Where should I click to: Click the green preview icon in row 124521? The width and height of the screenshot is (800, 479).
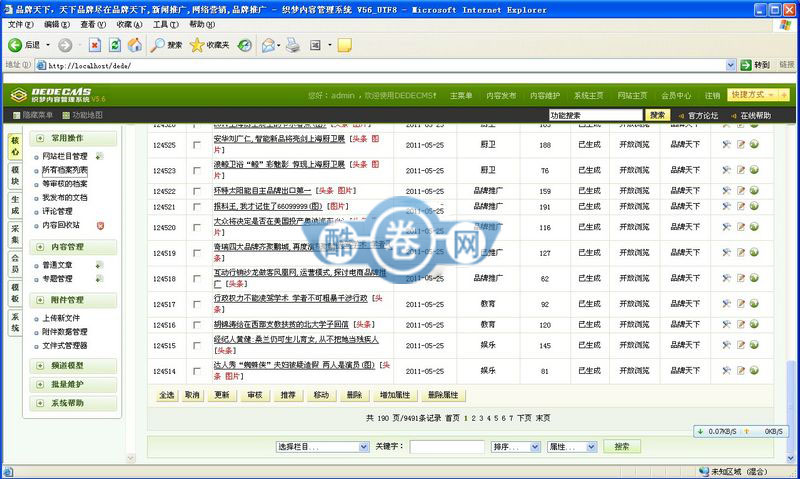(x=754, y=206)
